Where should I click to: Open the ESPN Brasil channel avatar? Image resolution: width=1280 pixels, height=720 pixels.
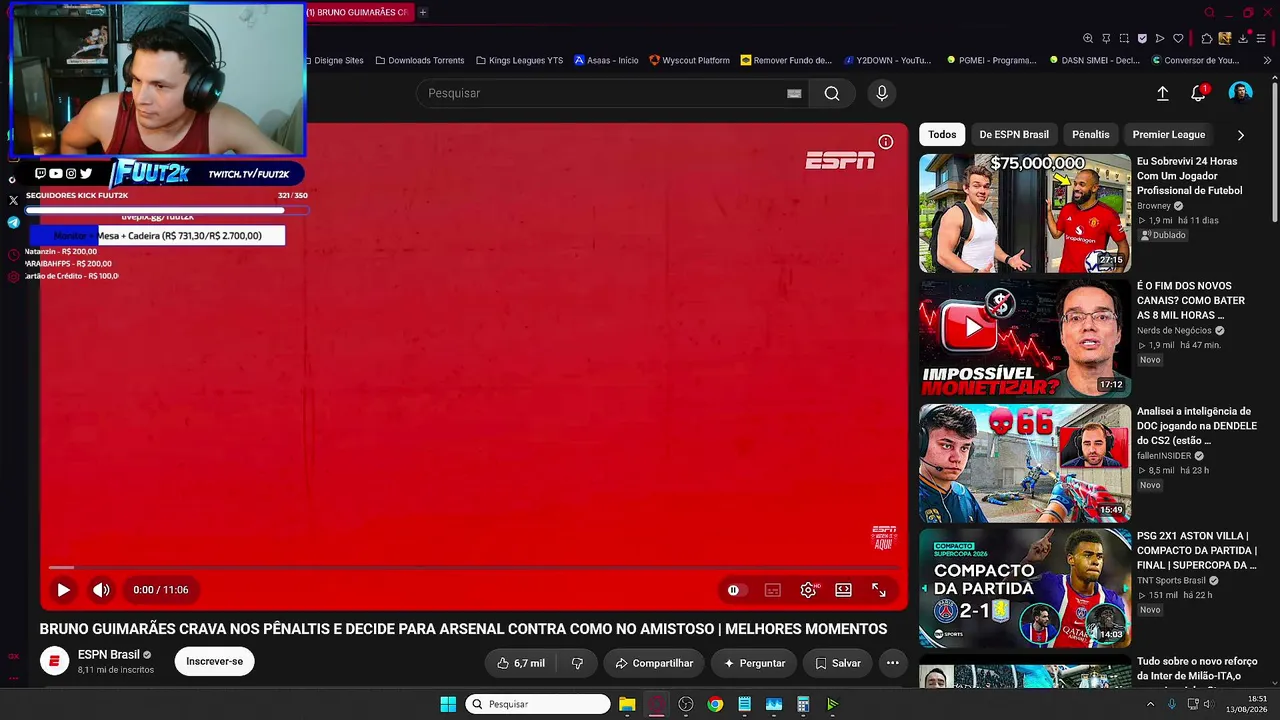54,661
